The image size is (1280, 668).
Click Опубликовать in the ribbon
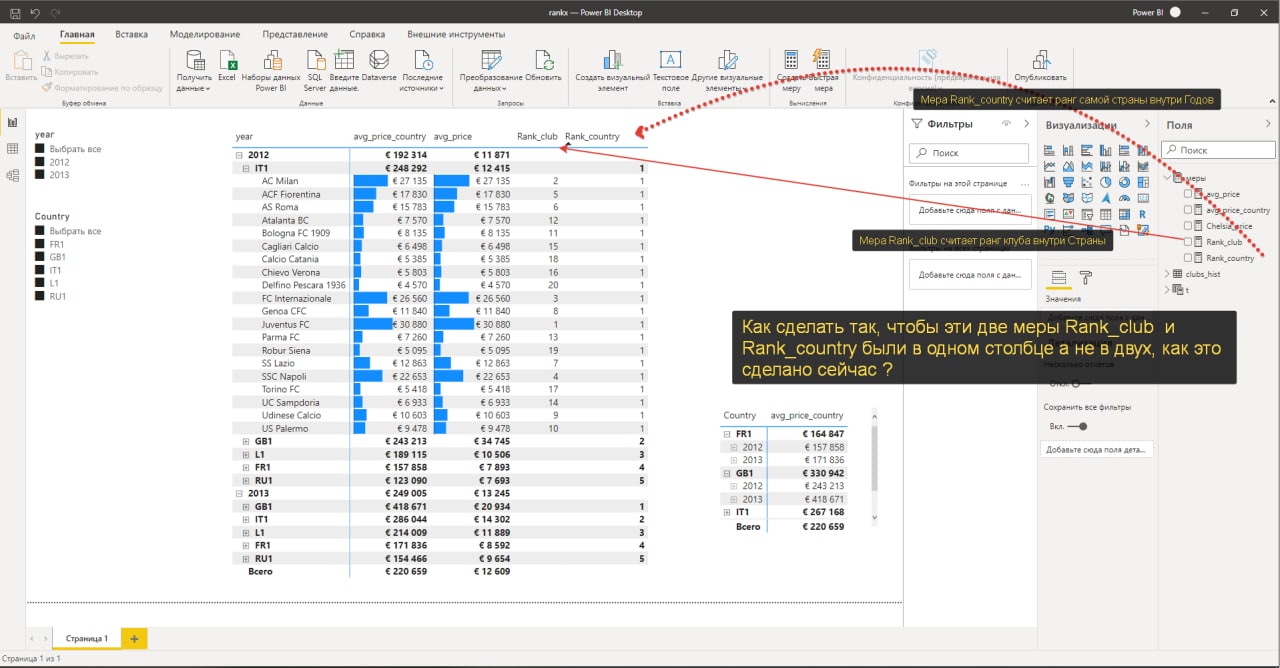click(1040, 65)
